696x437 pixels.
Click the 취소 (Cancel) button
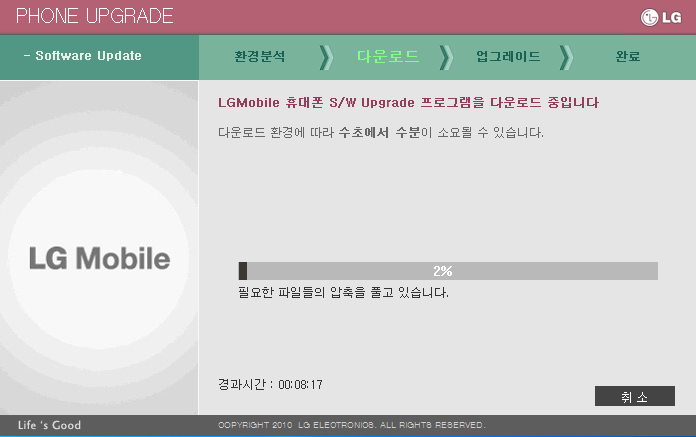635,396
